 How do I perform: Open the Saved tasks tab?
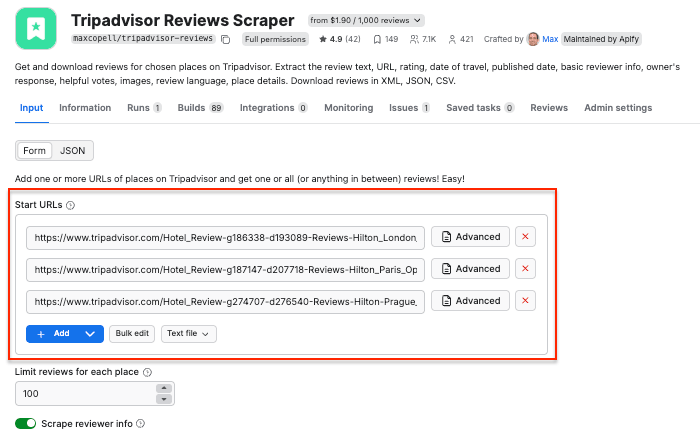click(480, 108)
